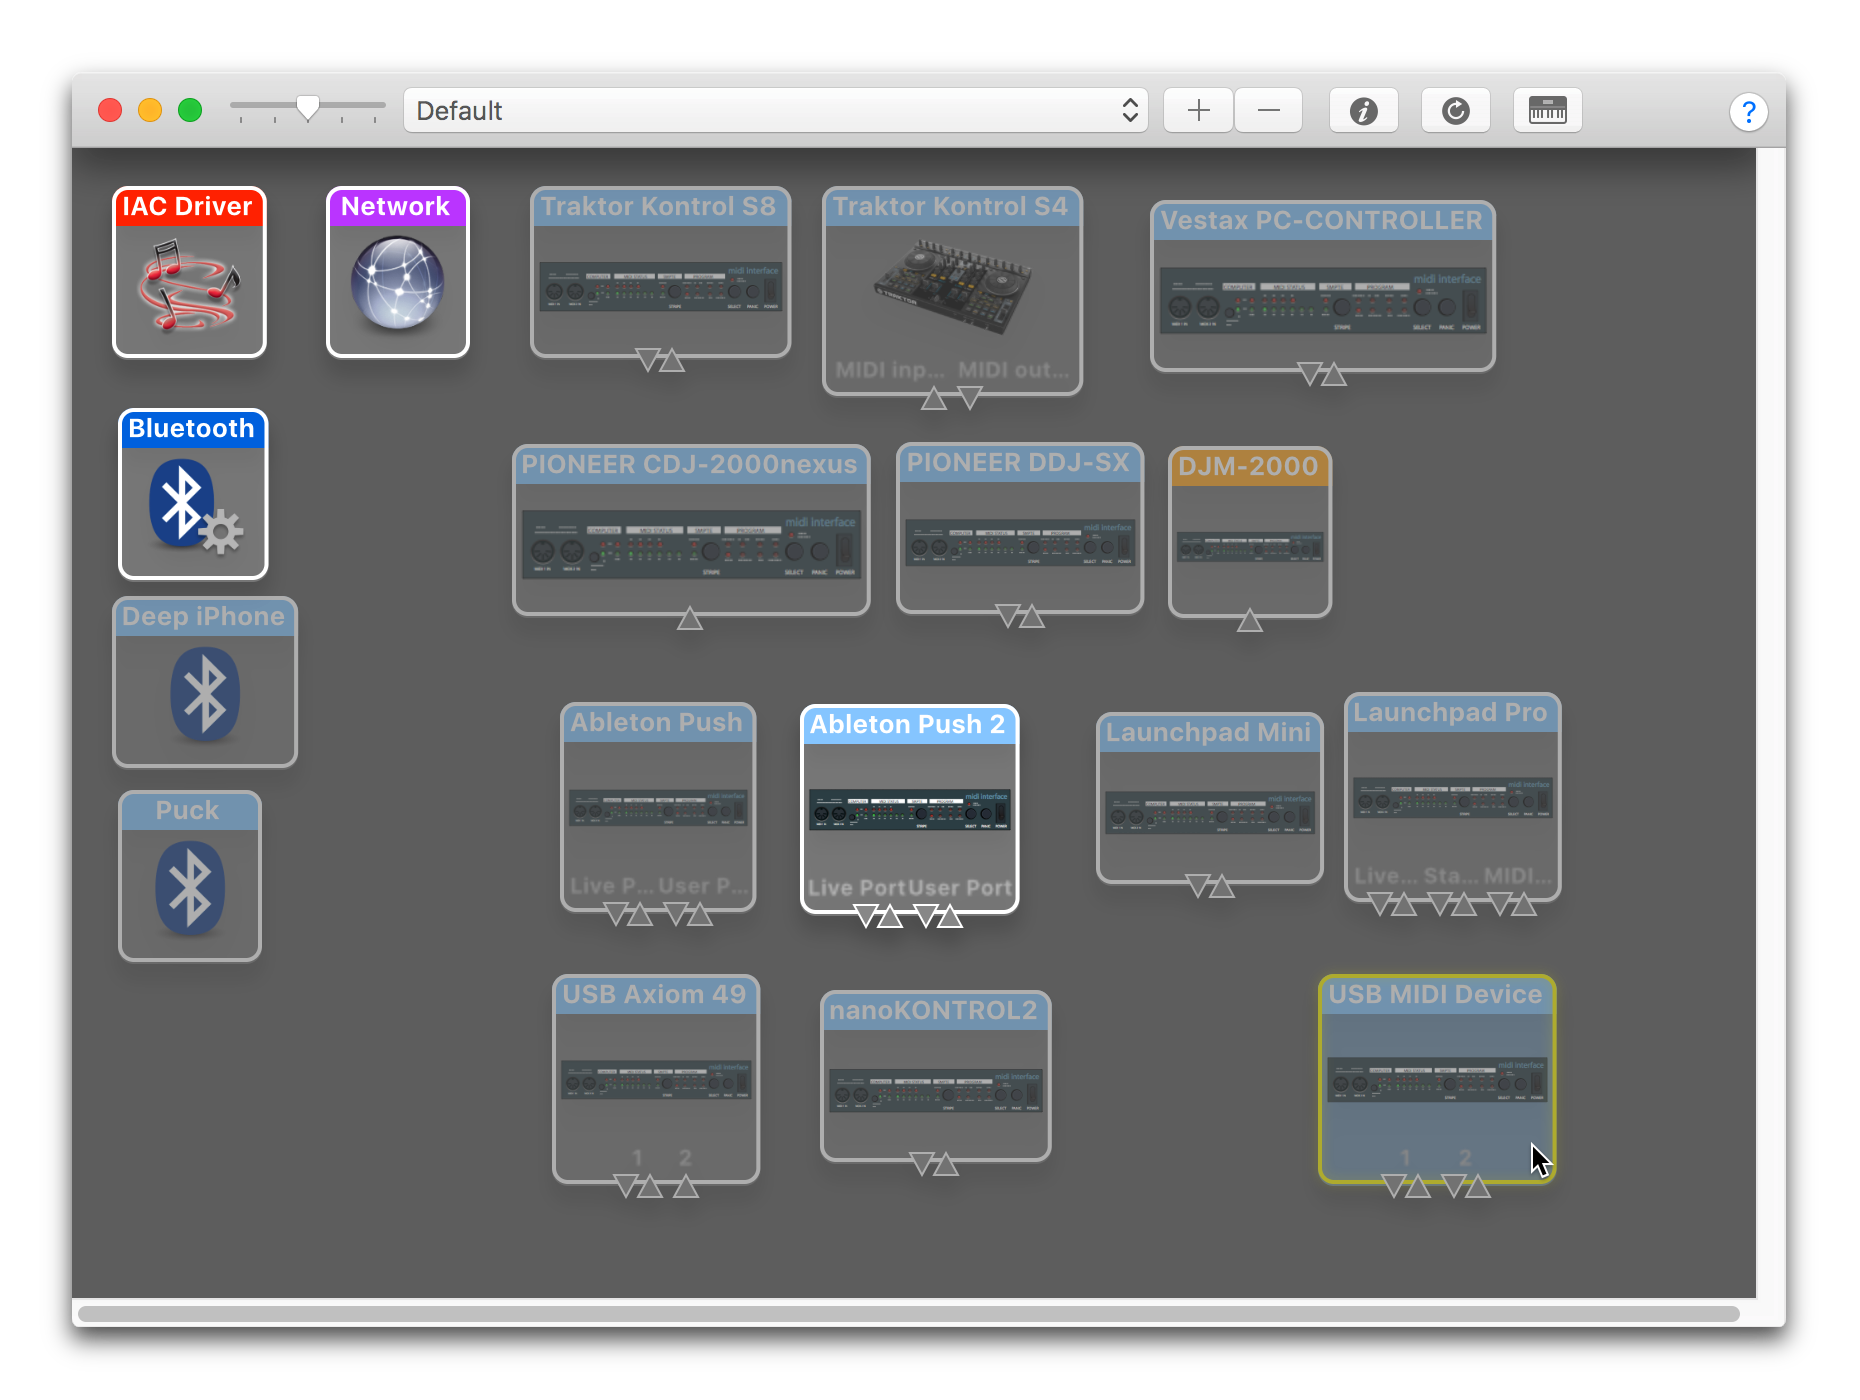This screenshot has width=1860, height=1400.
Task: Click the Traktor Kontrol S8 port connectors
Action: tap(660, 360)
